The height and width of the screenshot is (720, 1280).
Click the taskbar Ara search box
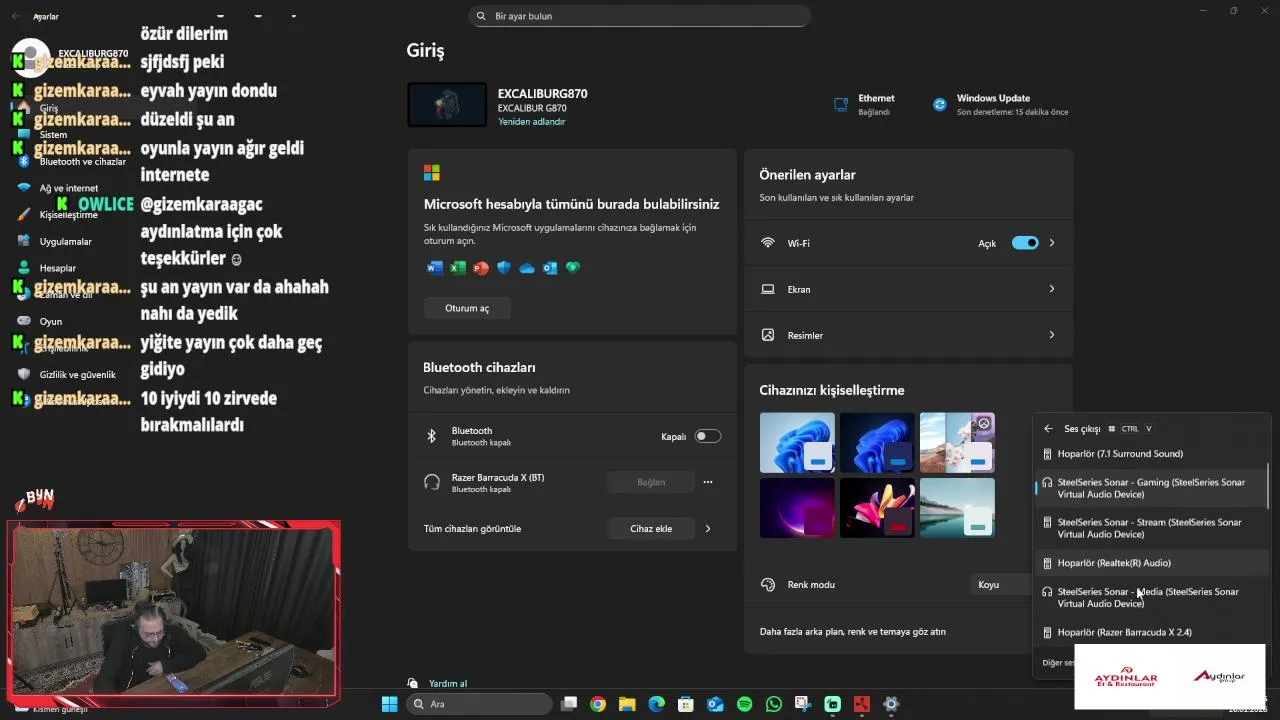coord(480,704)
